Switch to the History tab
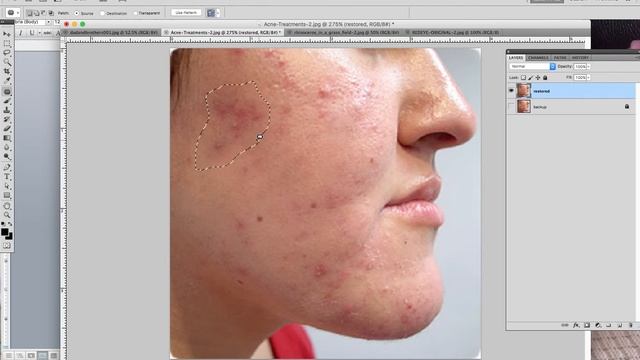The height and width of the screenshot is (360, 640). pyautogui.click(x=580, y=58)
